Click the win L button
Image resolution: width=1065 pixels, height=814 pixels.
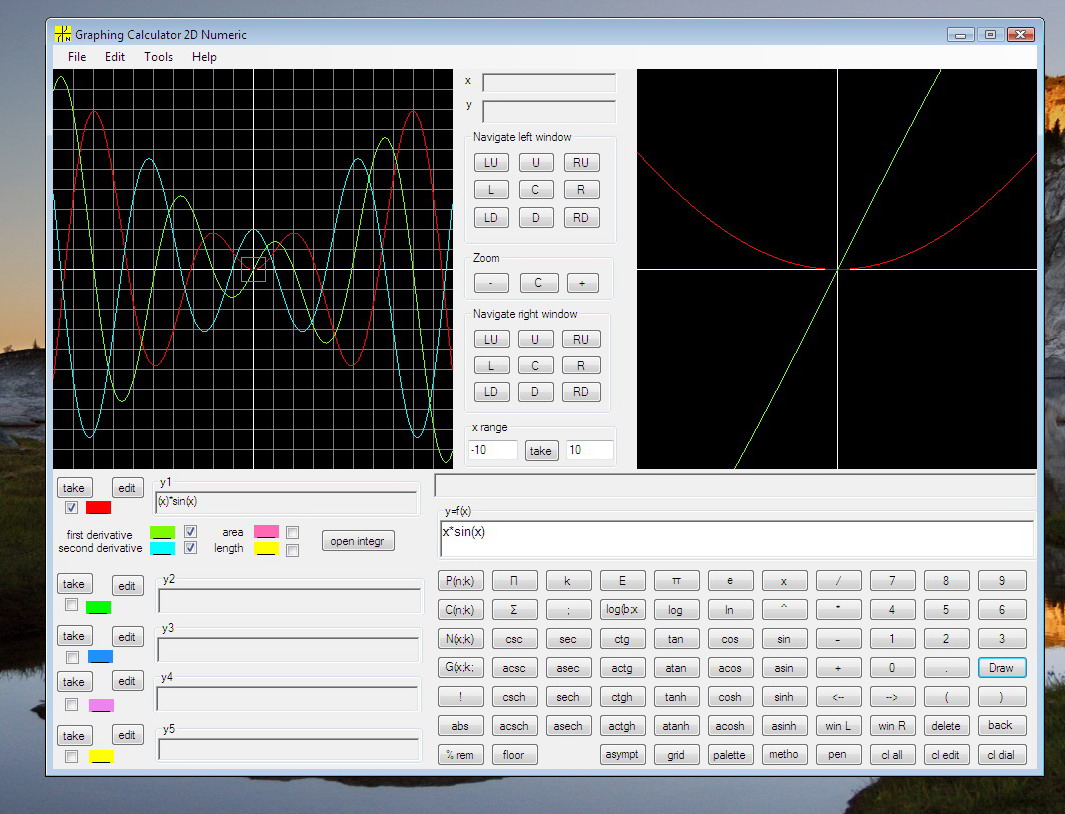[x=838, y=726]
